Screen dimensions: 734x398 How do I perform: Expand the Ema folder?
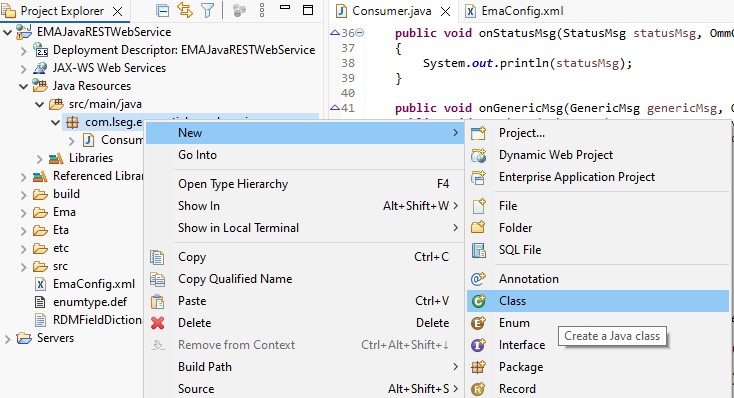(23, 213)
